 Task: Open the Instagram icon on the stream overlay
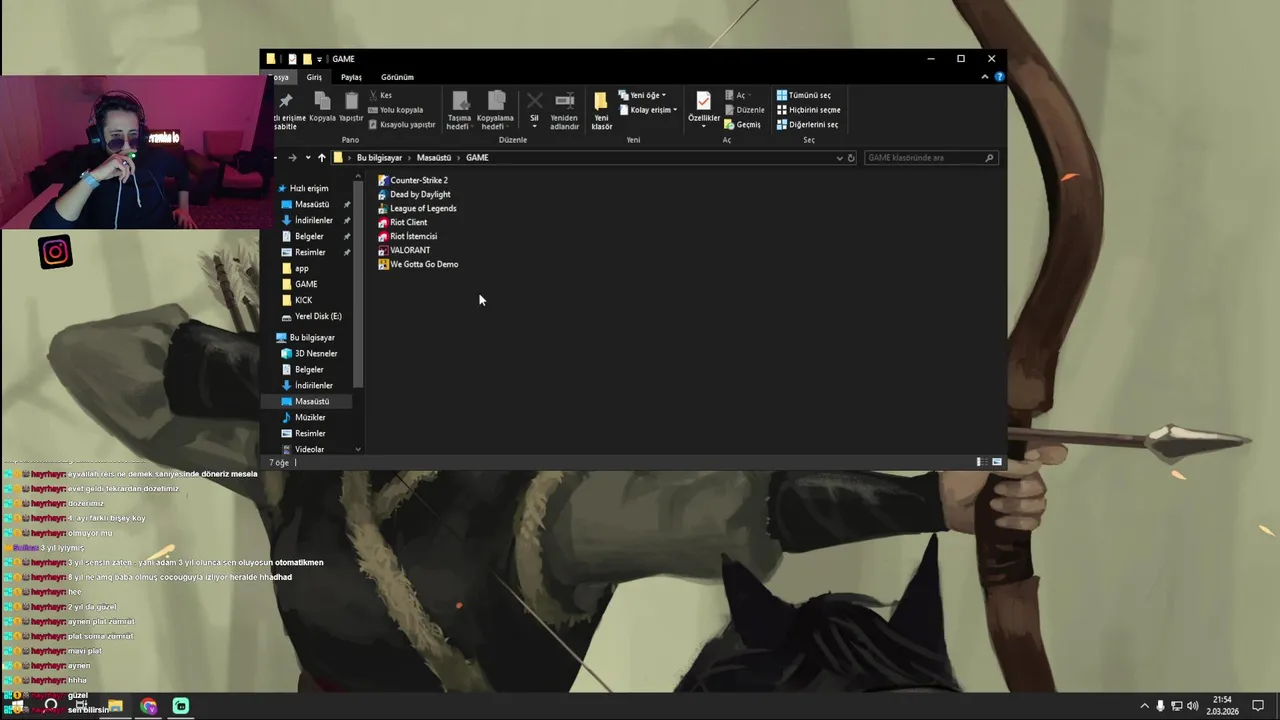tap(55, 252)
